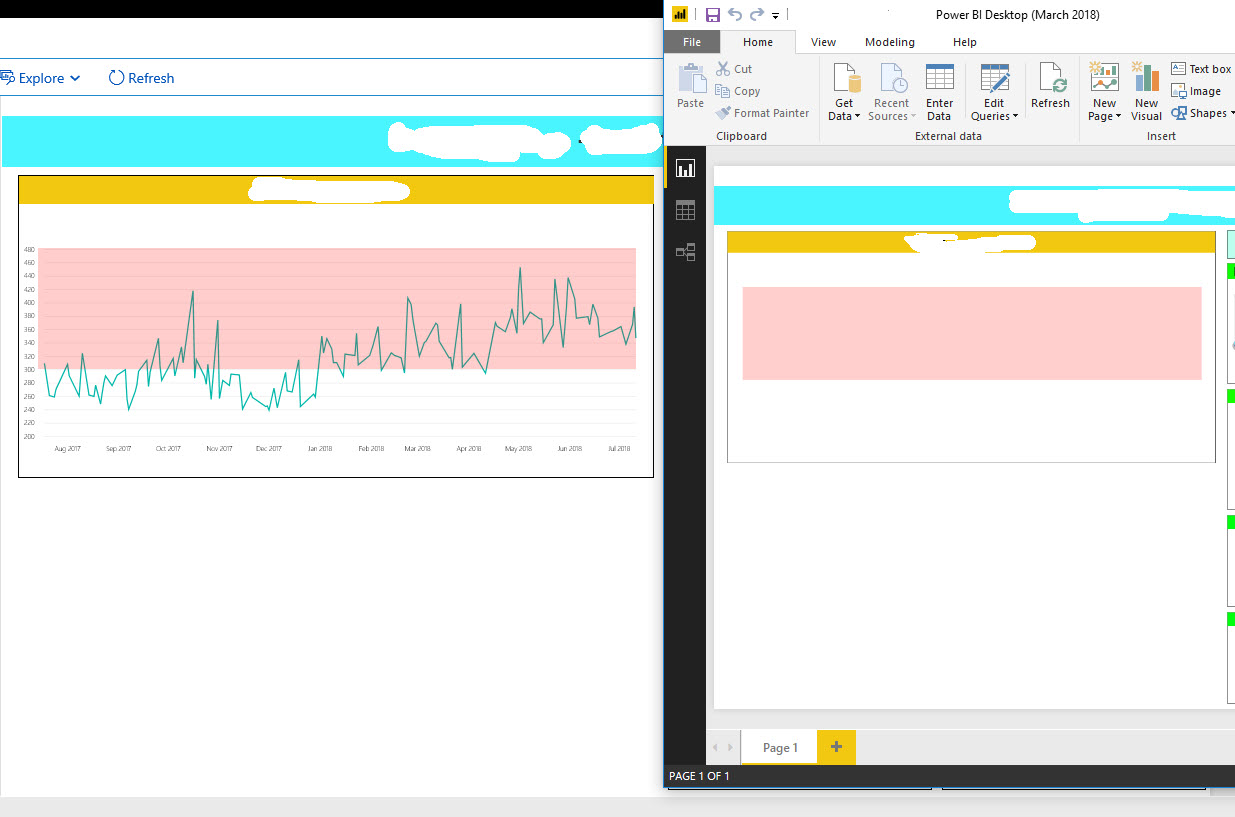The height and width of the screenshot is (817, 1235).
Task: Expand the Get Data dropdown arrow
Action: 857,117
